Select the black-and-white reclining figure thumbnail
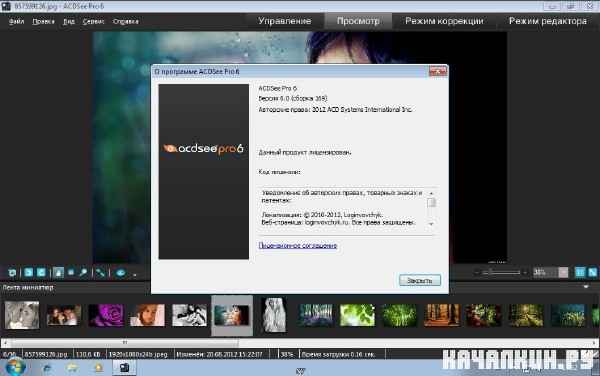This screenshot has width=600, height=376. coord(189,316)
